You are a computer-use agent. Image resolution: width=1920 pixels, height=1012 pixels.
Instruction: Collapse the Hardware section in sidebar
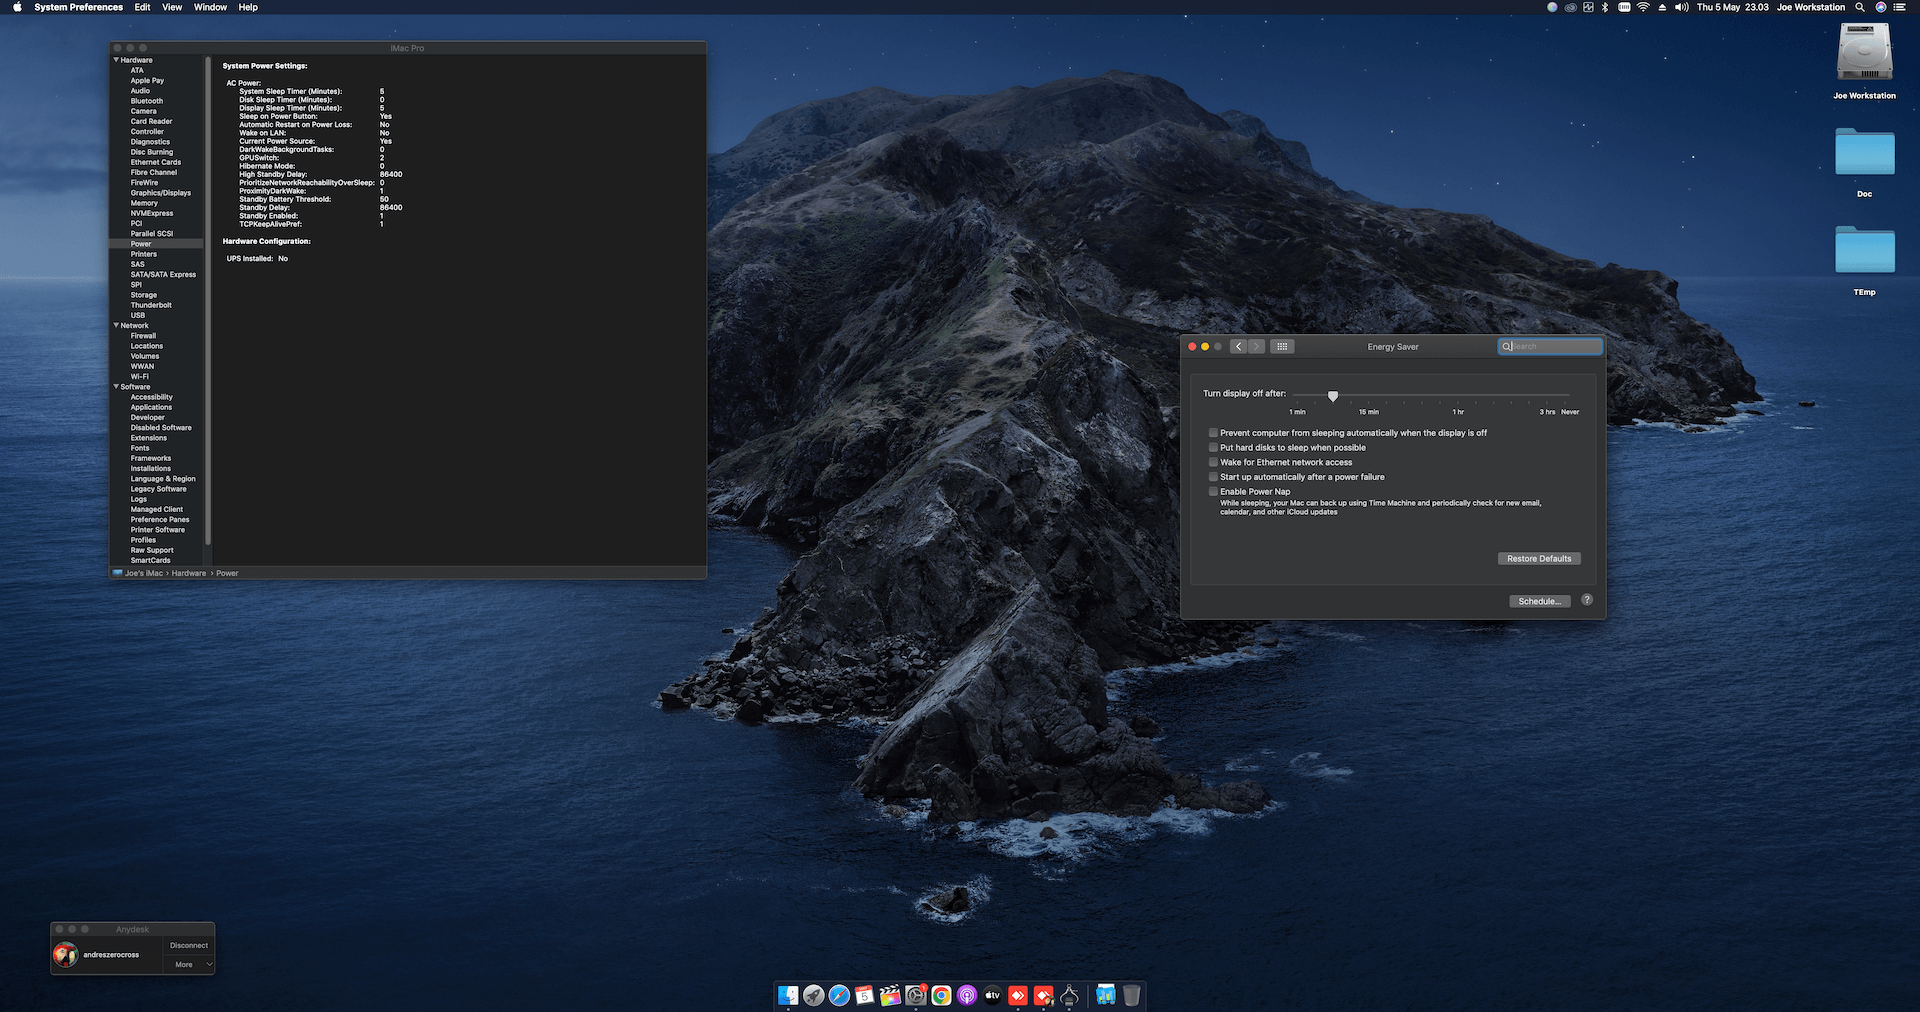(116, 60)
